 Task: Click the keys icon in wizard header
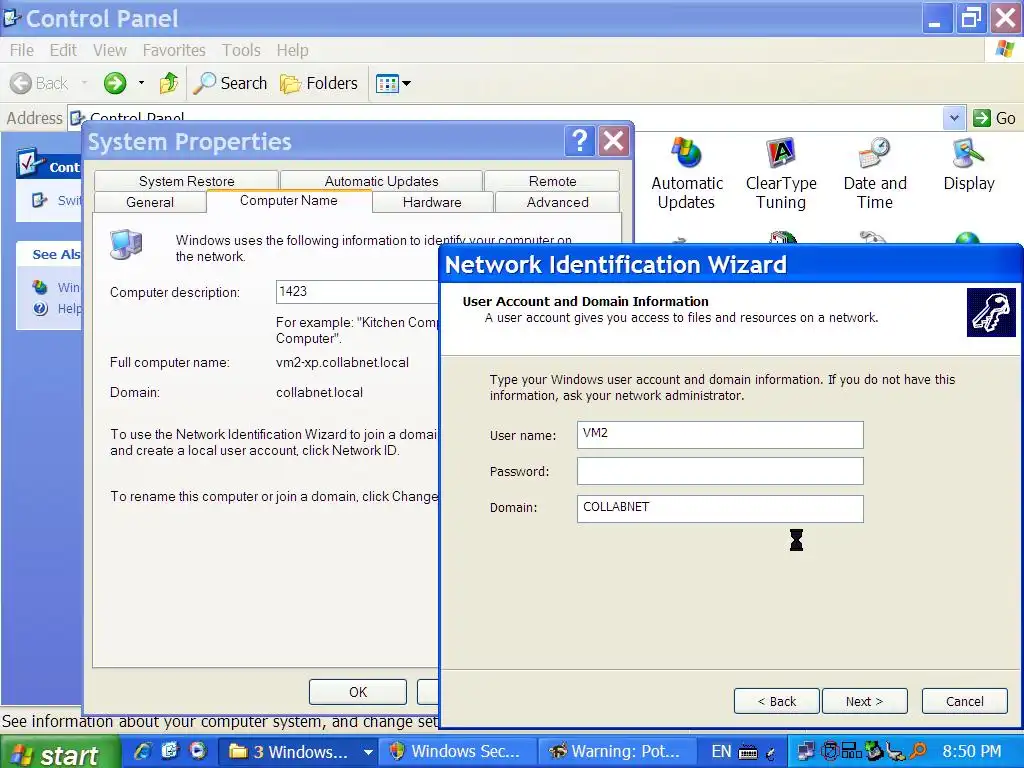(991, 312)
